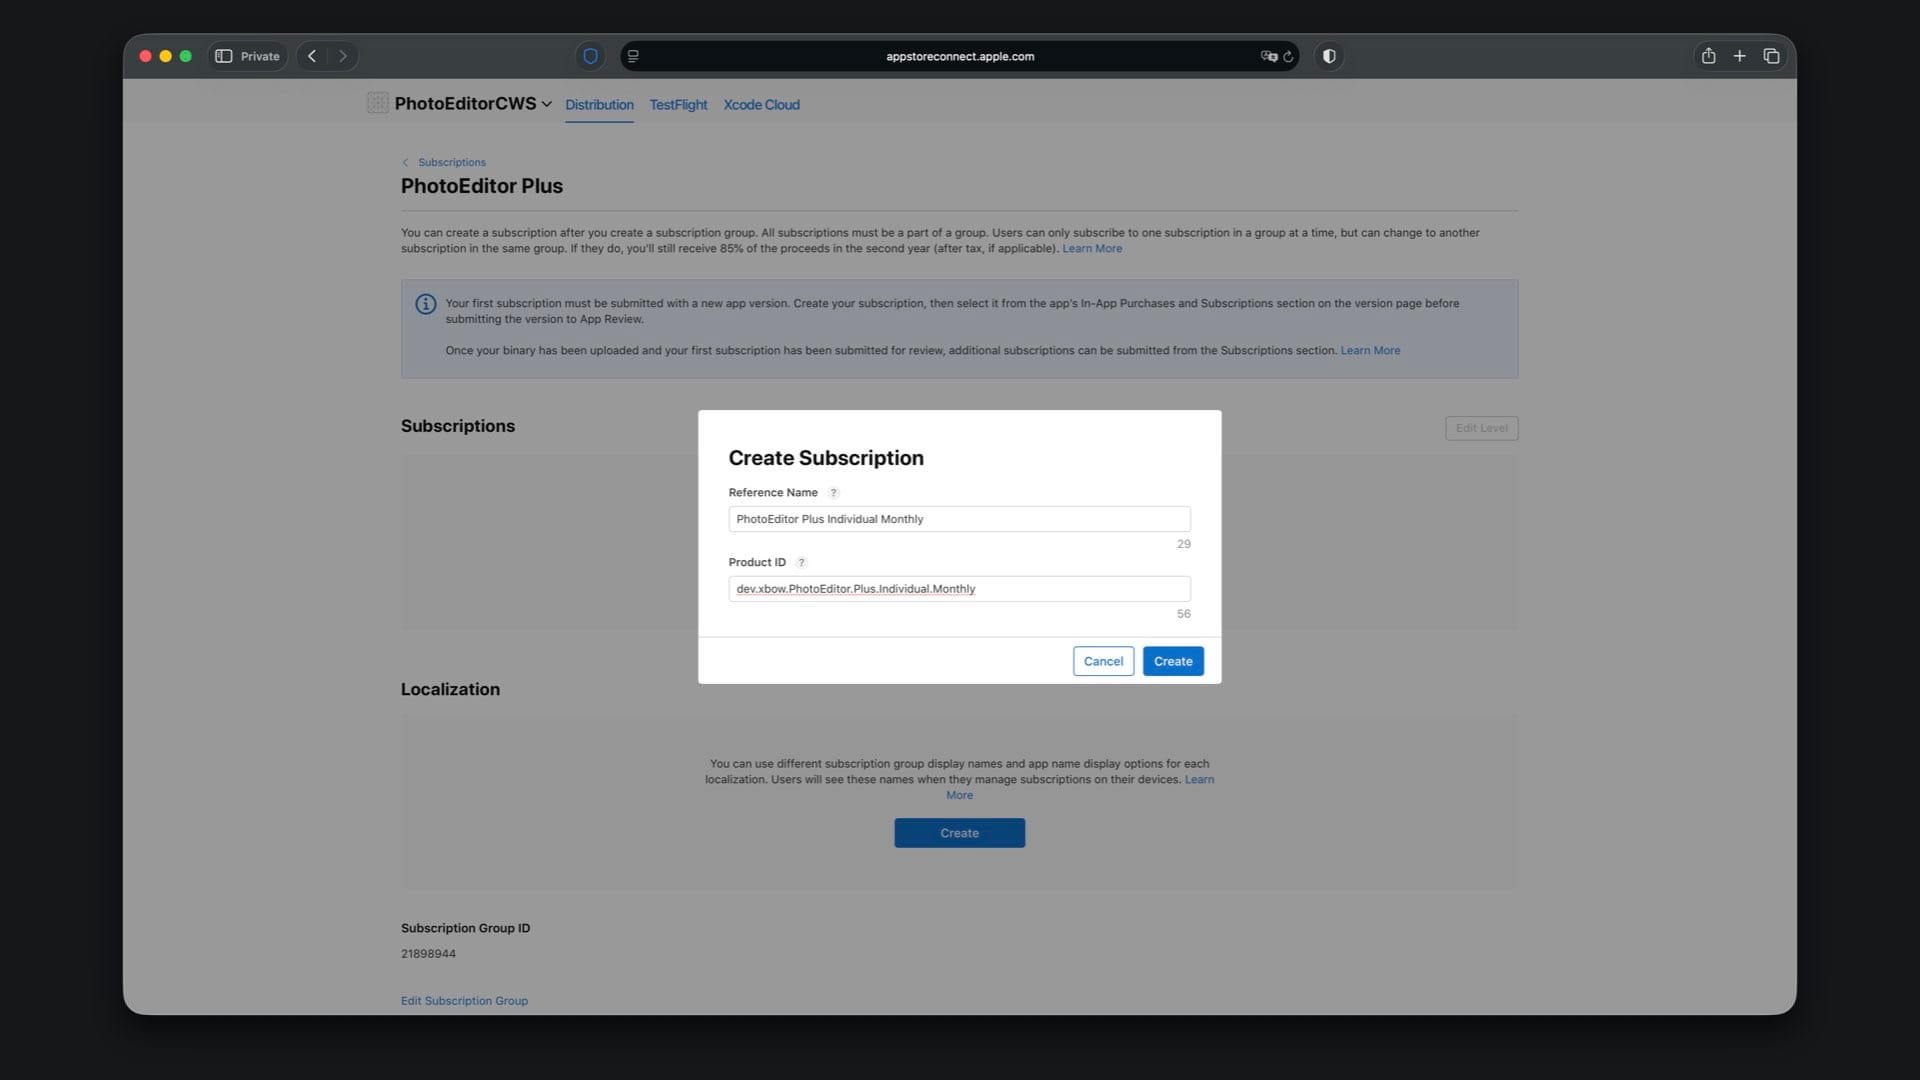The image size is (1920, 1080).
Task: Click the Reference Name help question mark
Action: pyautogui.click(x=833, y=493)
